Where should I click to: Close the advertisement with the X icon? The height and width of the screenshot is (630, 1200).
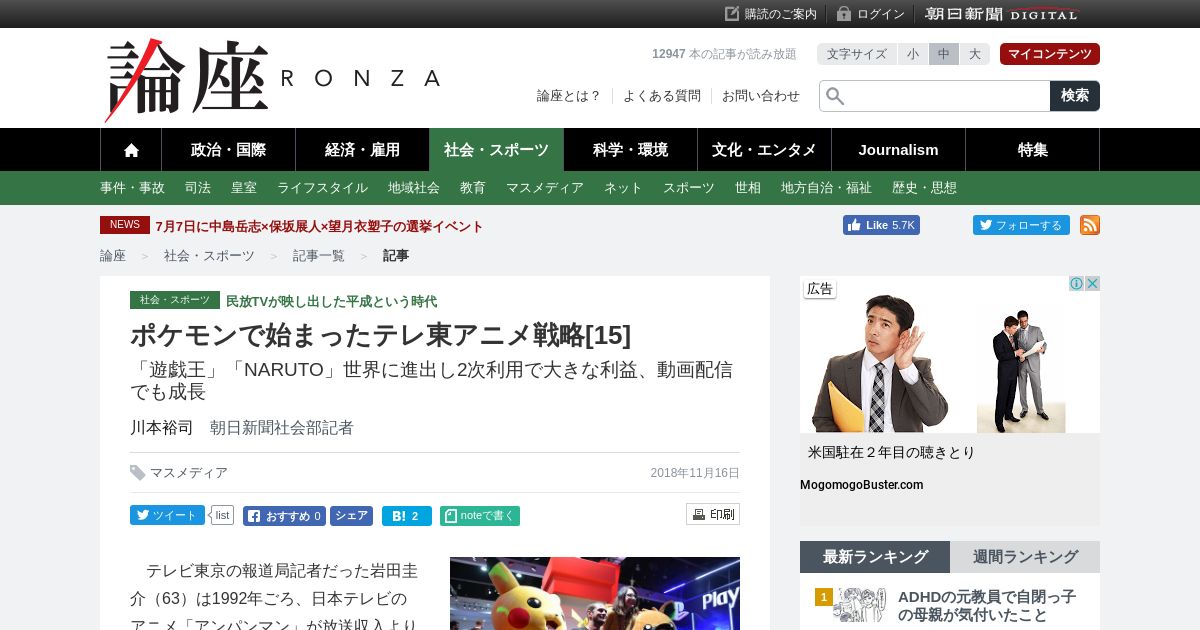pos(1093,284)
